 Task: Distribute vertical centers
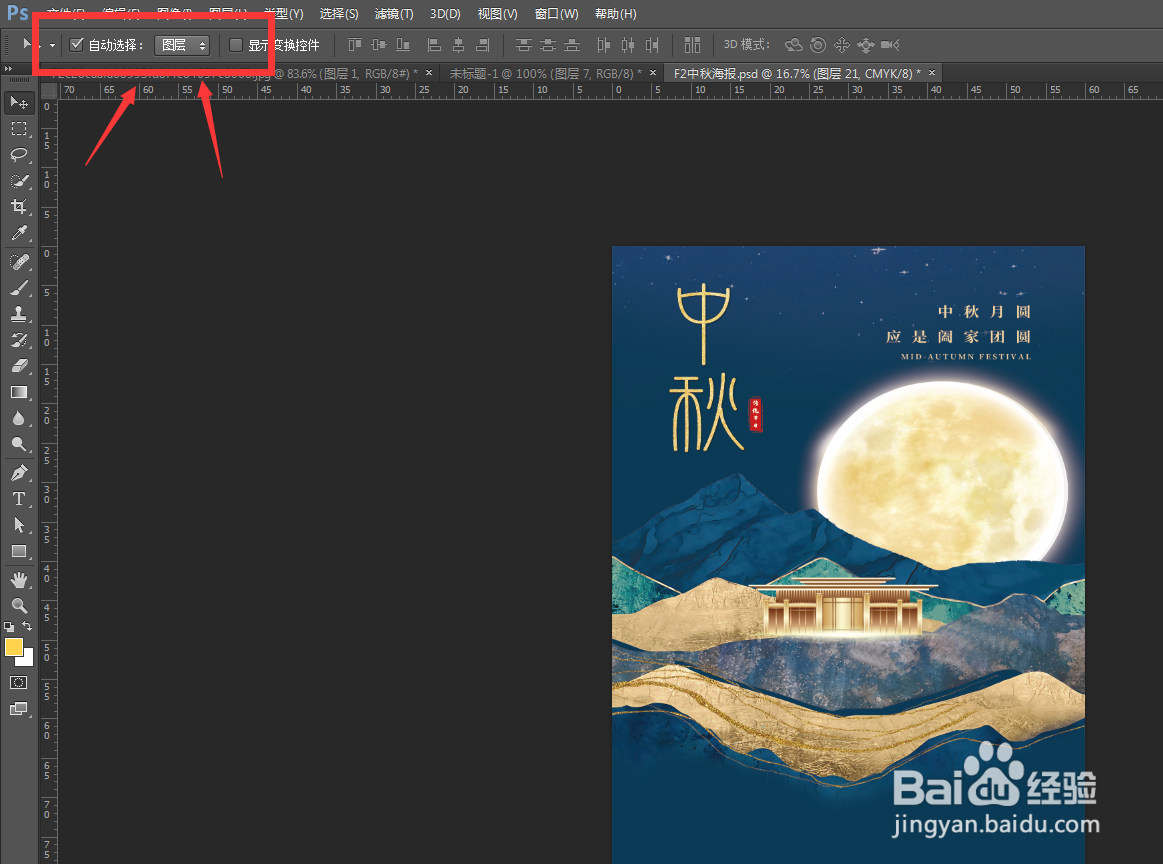point(547,45)
